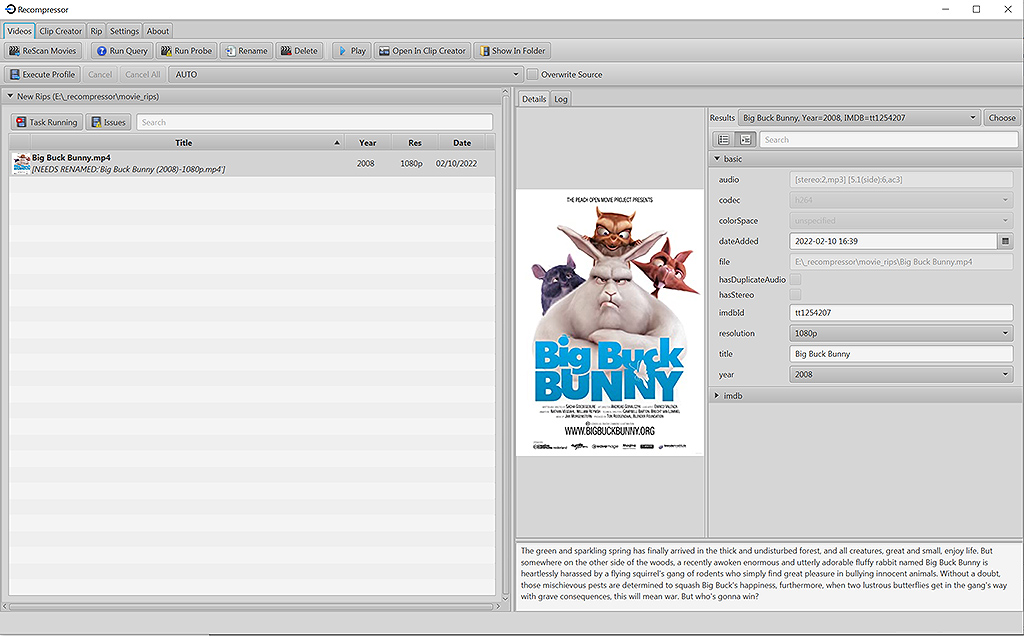Switch to the Videos tab
1024x636 pixels.
[x=19, y=31]
